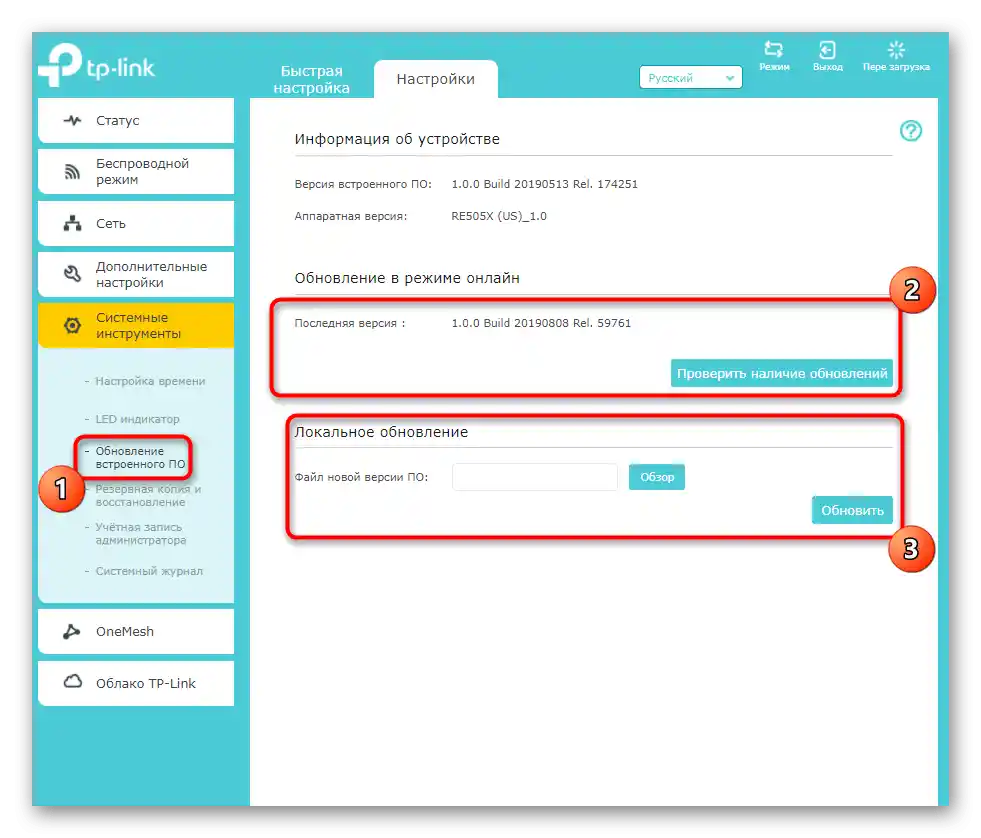Click the Обновить button
This screenshot has height=838, width=981.
click(x=852, y=510)
